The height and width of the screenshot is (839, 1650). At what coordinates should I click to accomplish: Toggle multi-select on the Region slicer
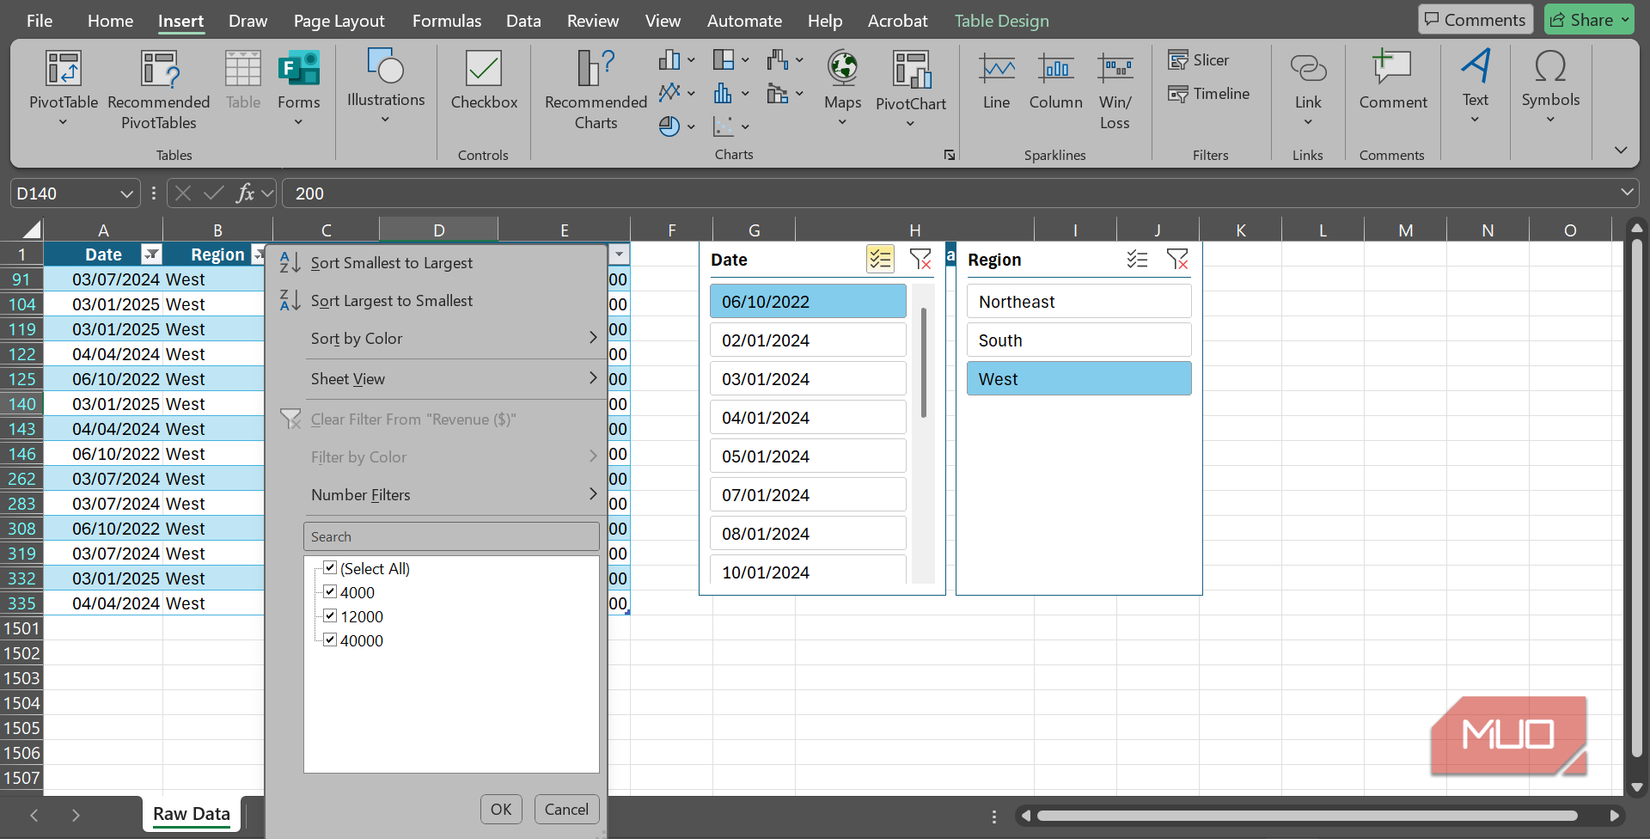(x=1137, y=260)
